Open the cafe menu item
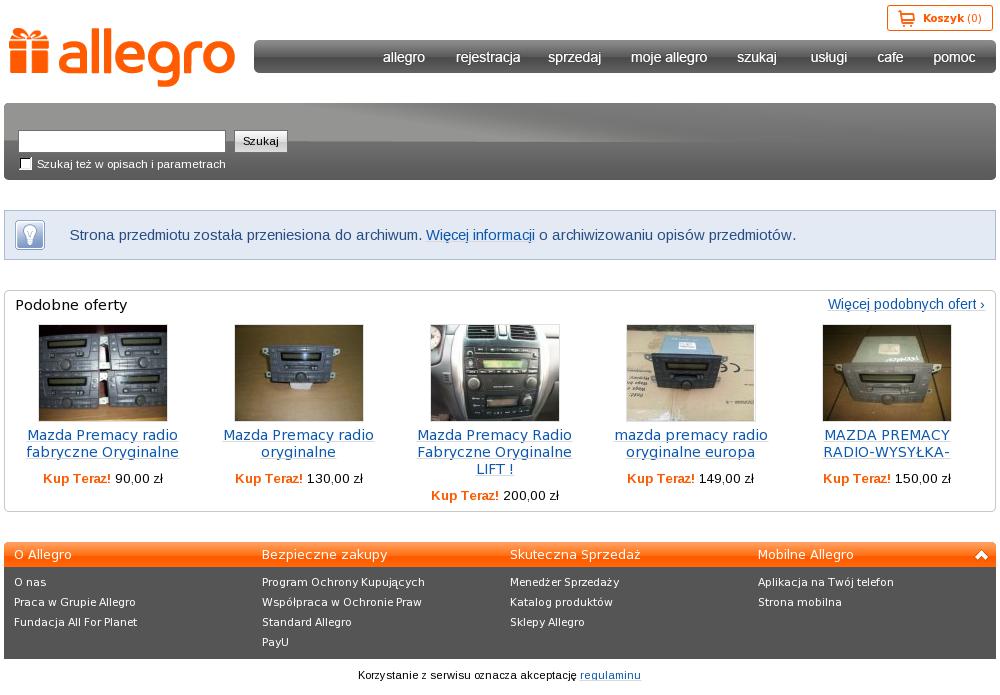The width and height of the screenshot is (1000, 695). coord(890,57)
